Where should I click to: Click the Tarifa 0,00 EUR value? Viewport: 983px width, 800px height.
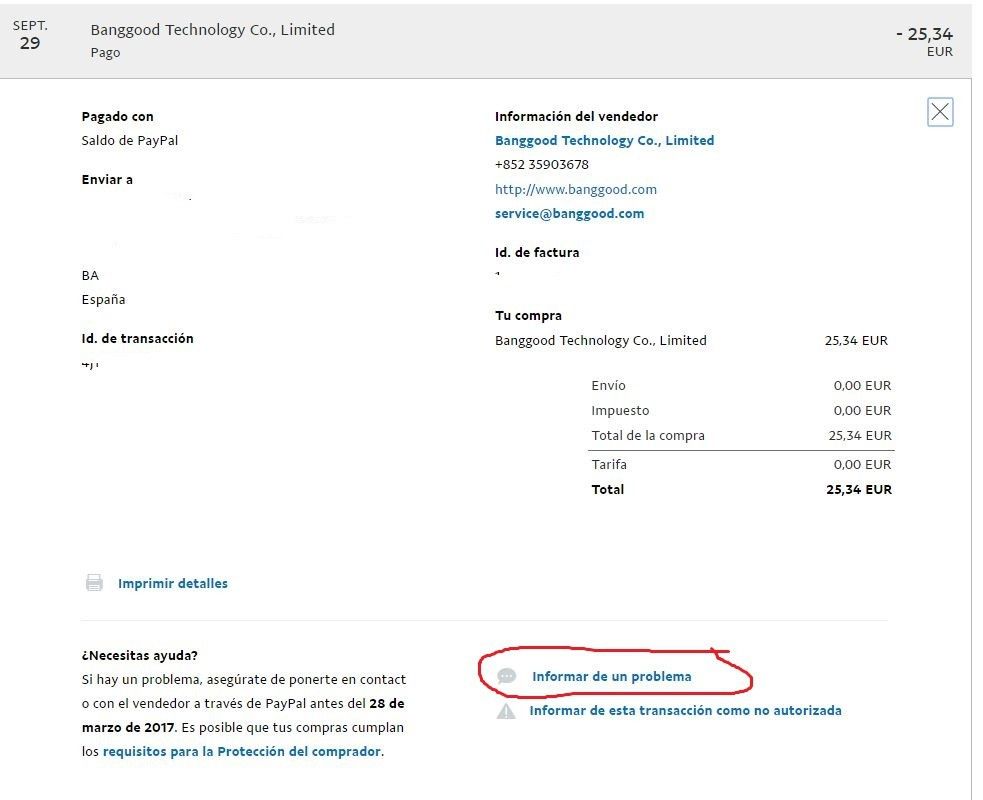(x=862, y=465)
